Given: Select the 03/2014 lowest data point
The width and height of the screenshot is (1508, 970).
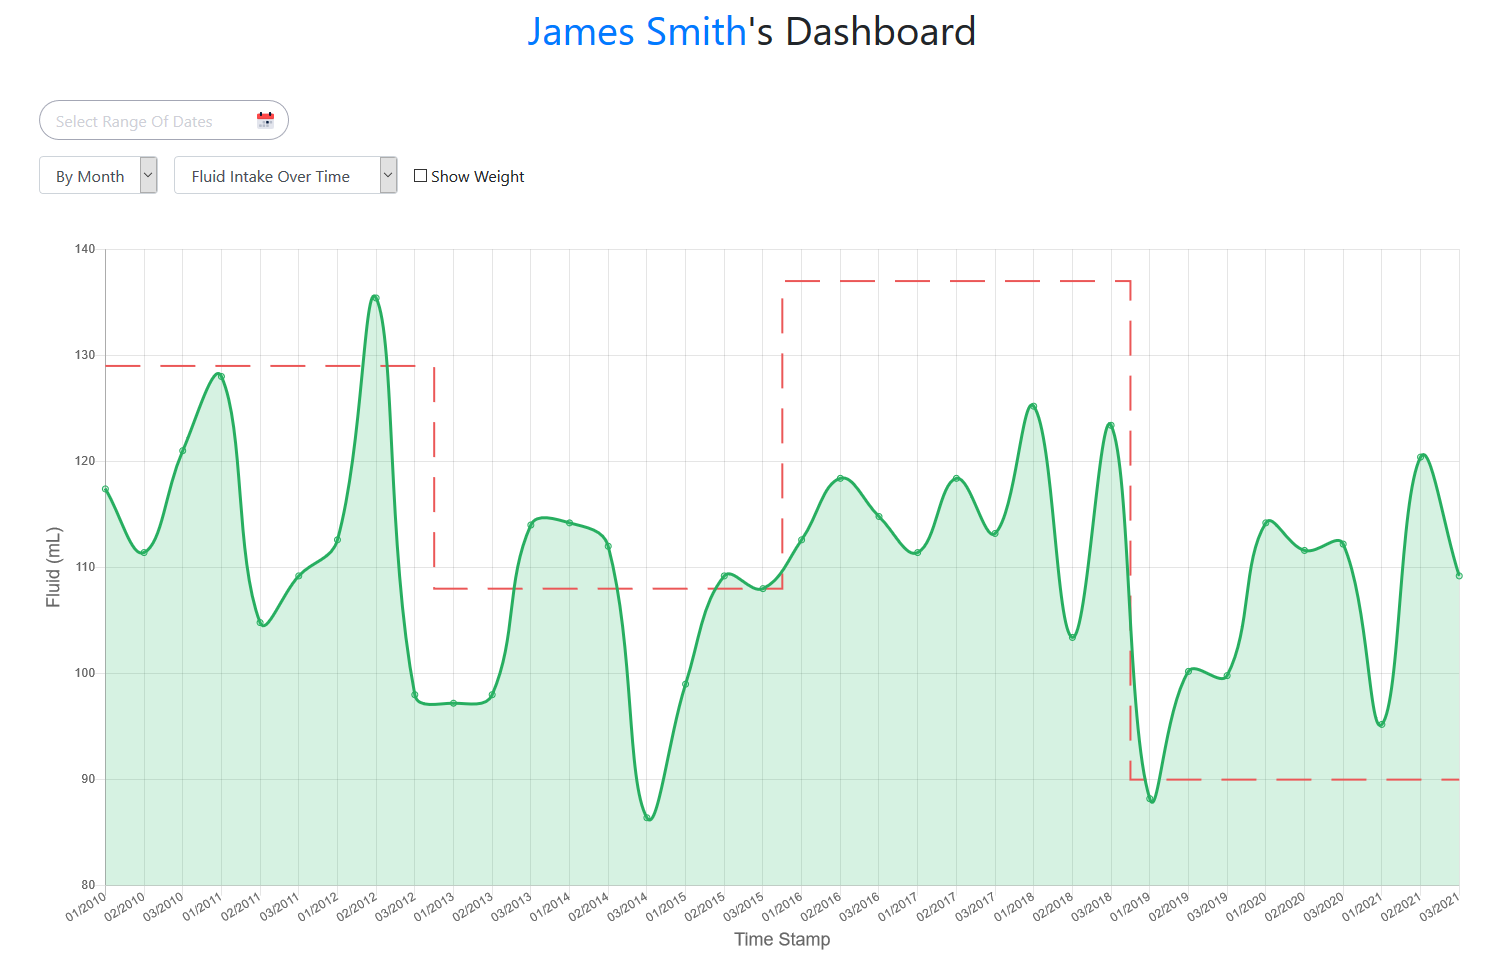Looking at the screenshot, I should tap(647, 818).
